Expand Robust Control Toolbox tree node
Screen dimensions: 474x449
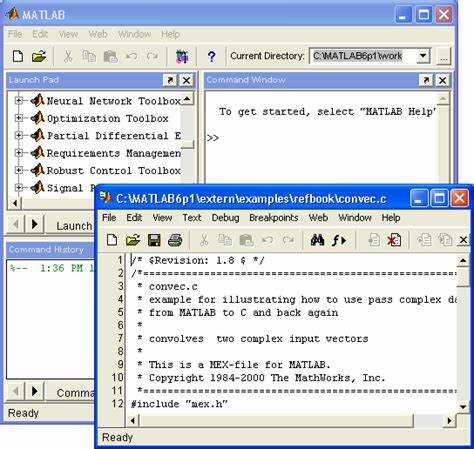click(x=19, y=170)
